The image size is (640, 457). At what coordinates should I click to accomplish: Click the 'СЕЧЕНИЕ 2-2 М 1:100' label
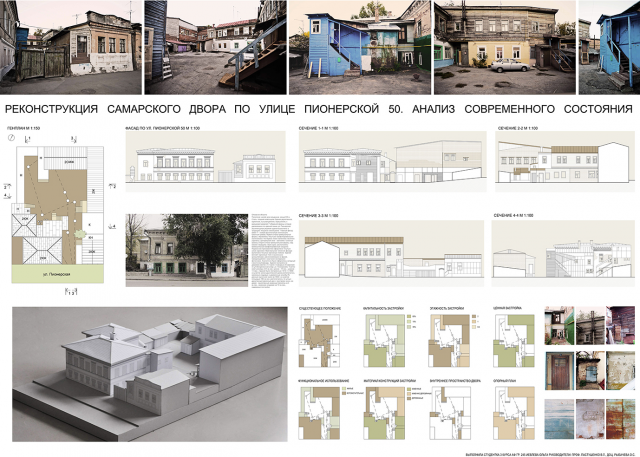point(518,128)
